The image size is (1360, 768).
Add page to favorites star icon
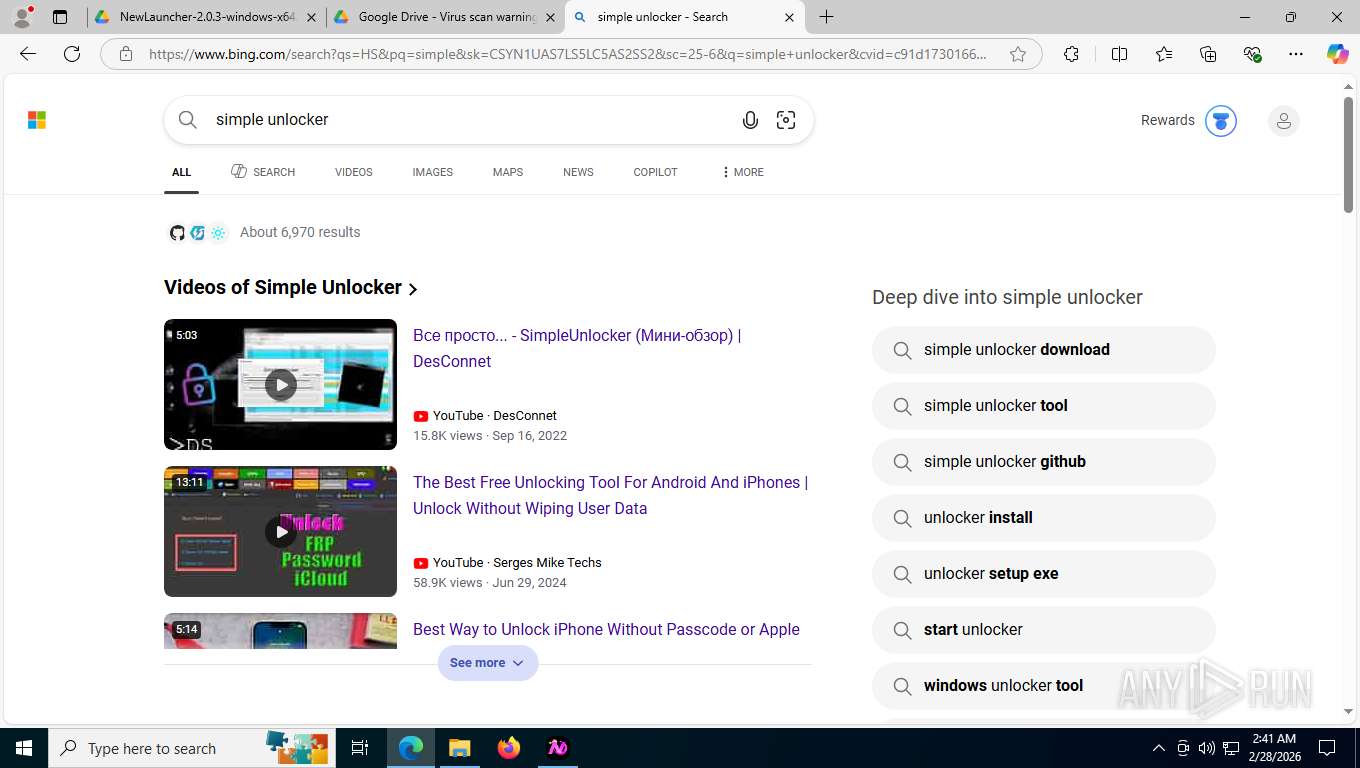1018,54
